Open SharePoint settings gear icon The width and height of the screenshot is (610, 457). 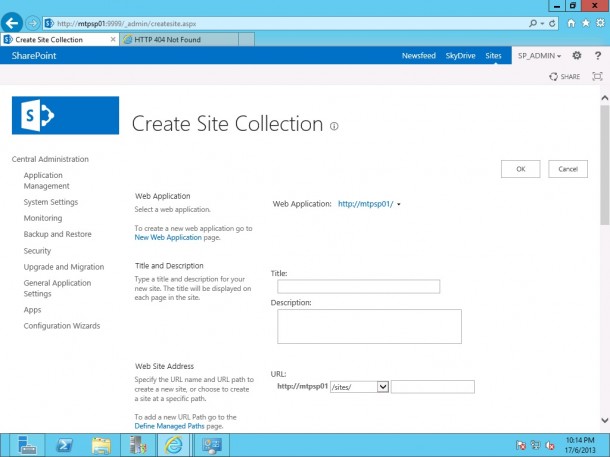click(x=577, y=56)
